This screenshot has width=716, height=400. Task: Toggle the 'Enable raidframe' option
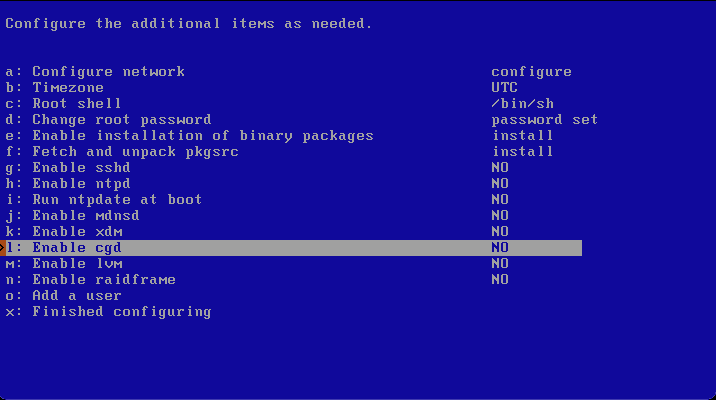pyautogui.click(x=90, y=279)
